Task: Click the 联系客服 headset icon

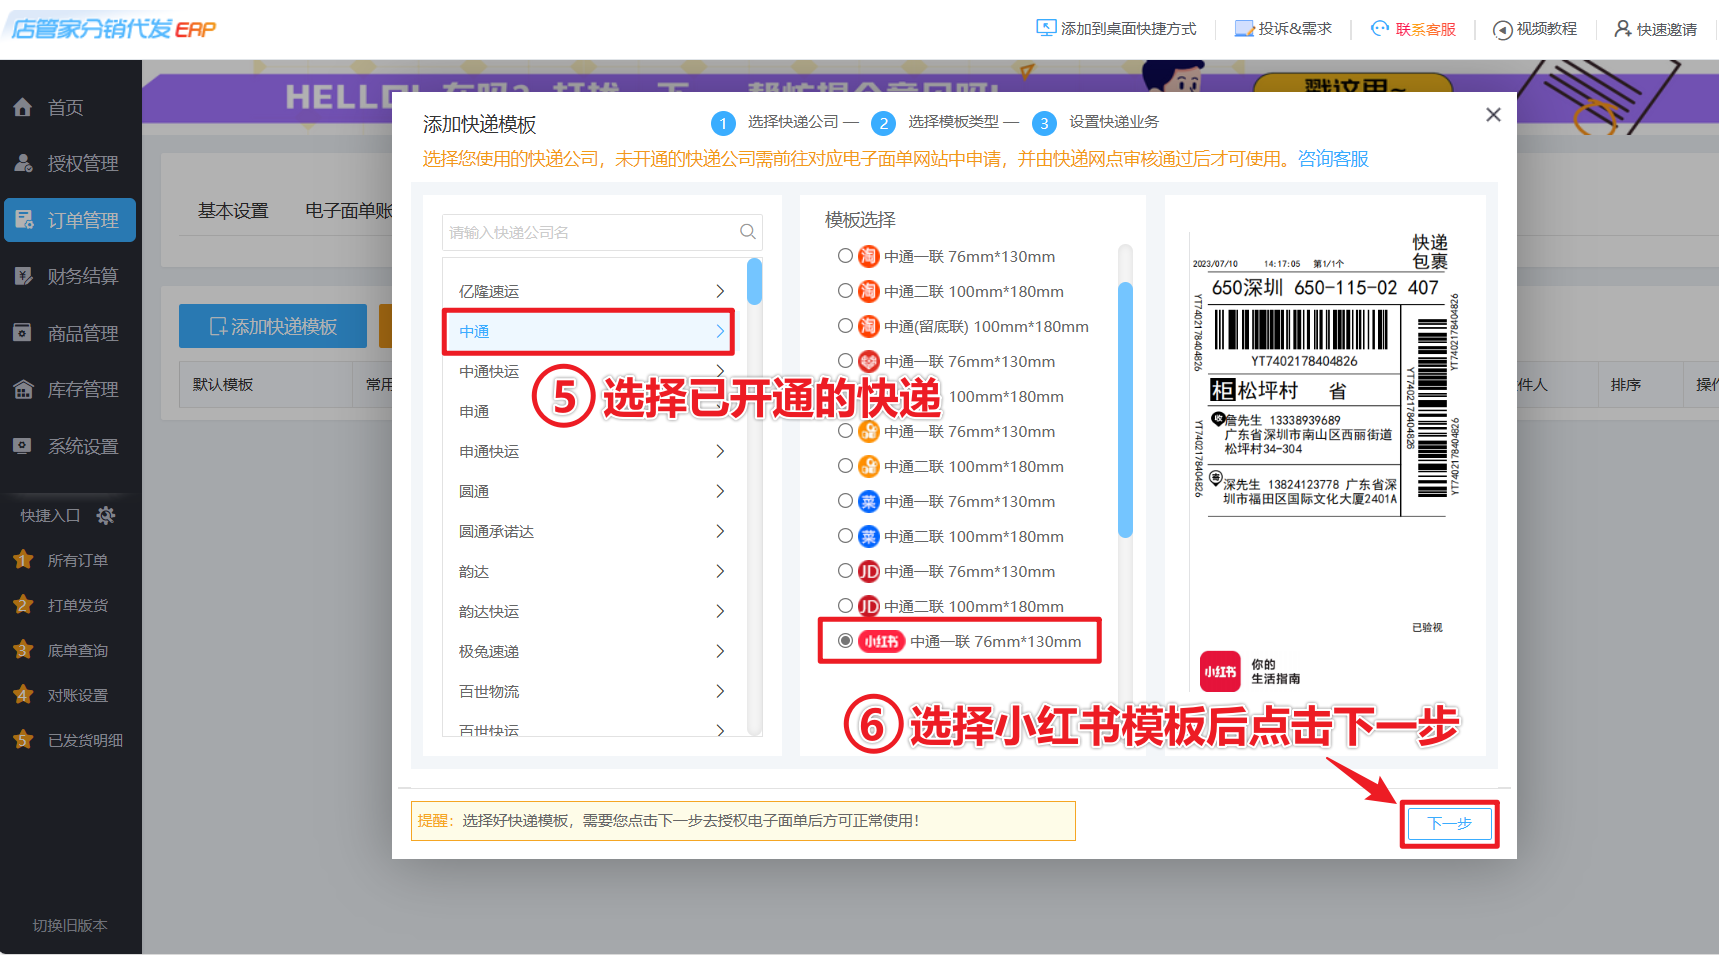Action: (1380, 28)
